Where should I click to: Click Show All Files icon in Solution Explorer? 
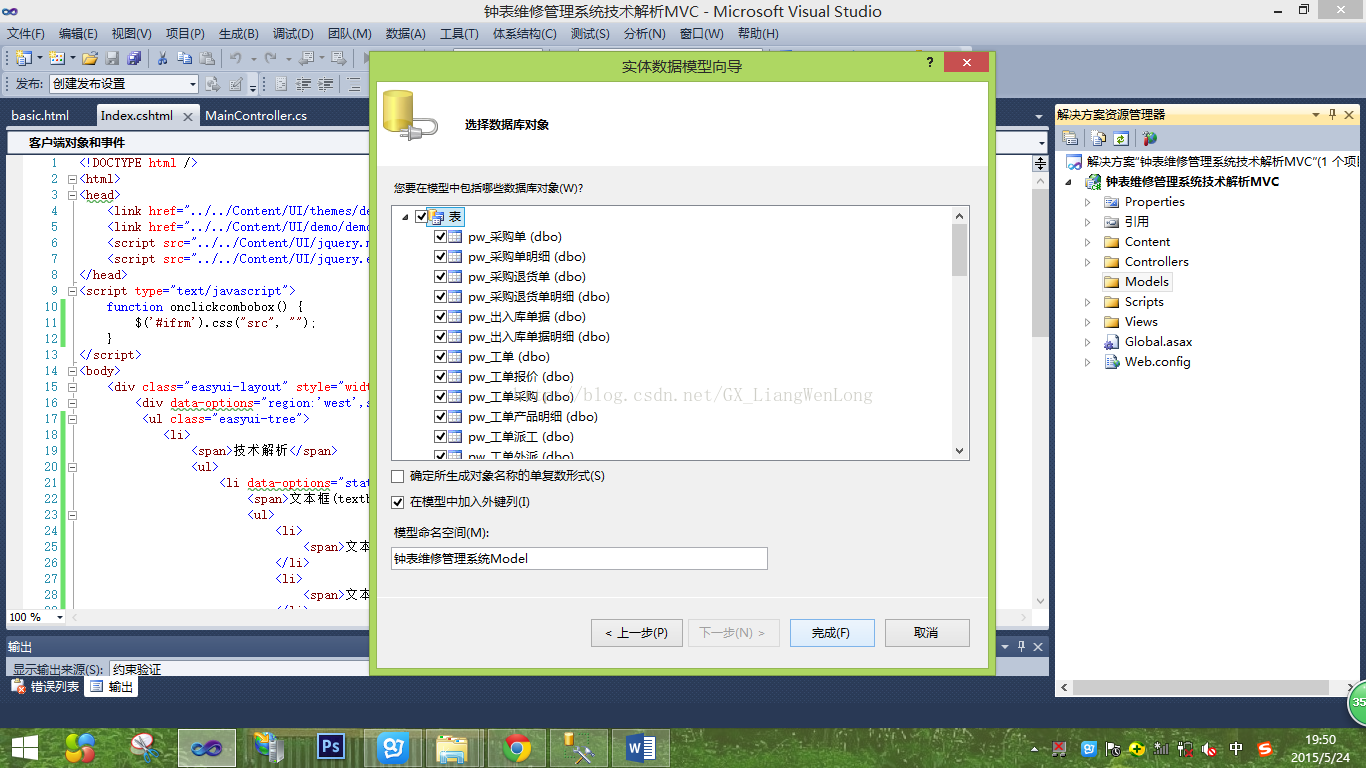[x=1098, y=138]
